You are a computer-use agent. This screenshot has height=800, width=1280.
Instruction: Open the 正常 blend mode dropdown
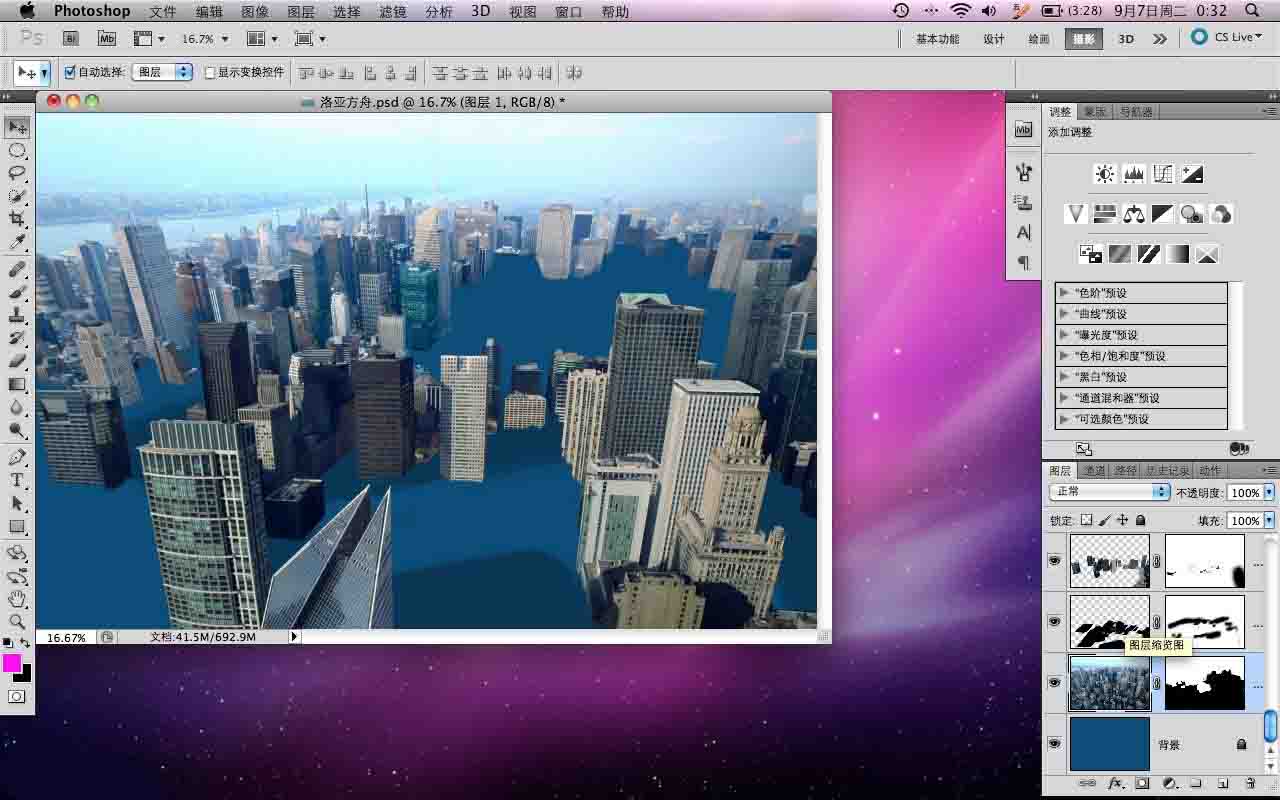(x=1109, y=492)
